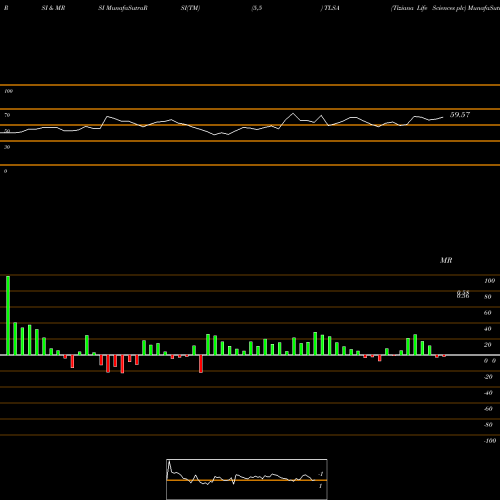Click the tallest green histogram bar at the left edge
This screenshot has width=500, height=500.
coord(8,315)
